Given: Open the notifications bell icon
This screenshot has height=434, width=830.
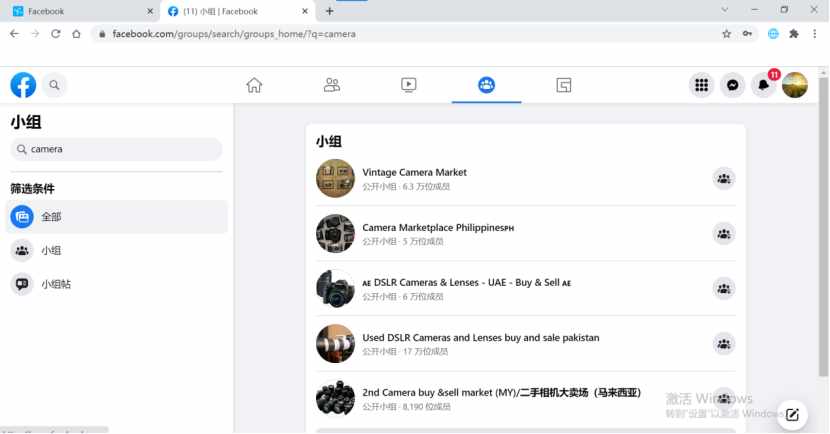Looking at the screenshot, I should [763, 85].
